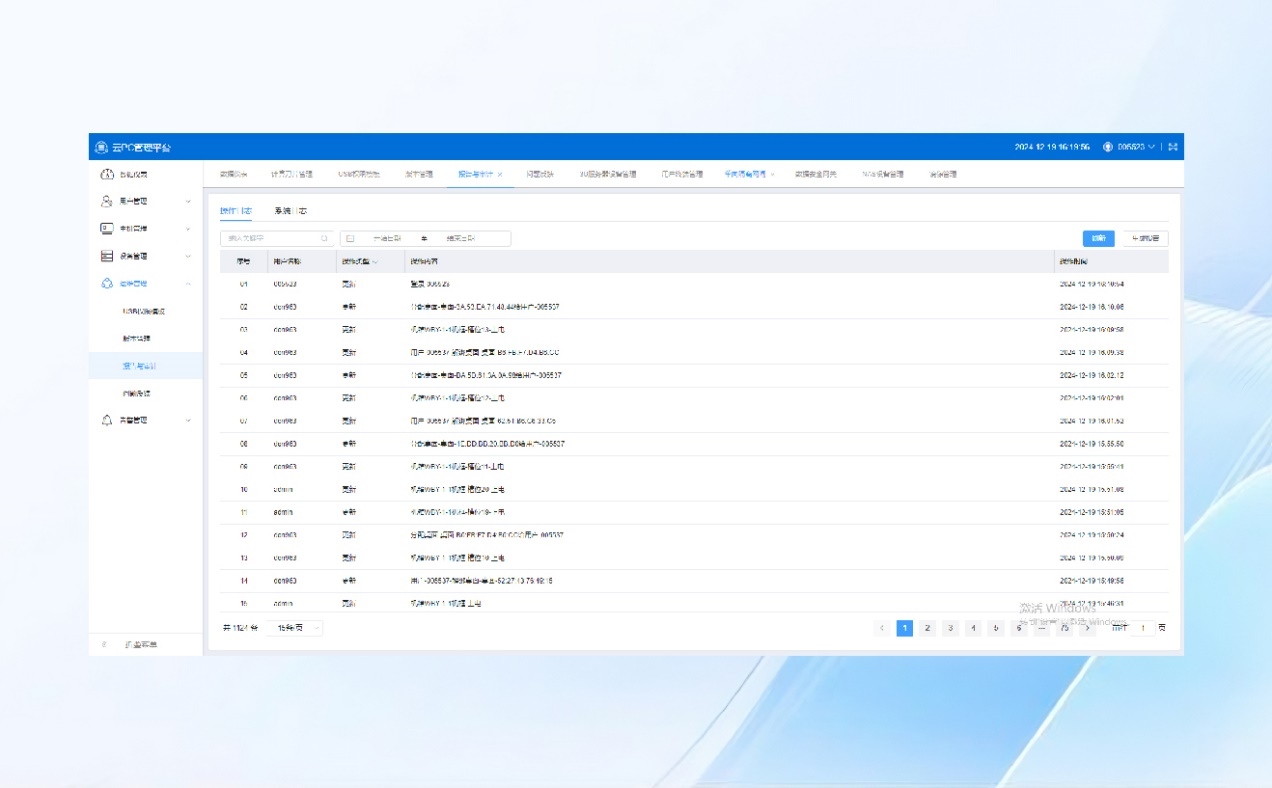Select current page 1 button
Viewport: 1272px width, 788px height.
tap(905, 628)
